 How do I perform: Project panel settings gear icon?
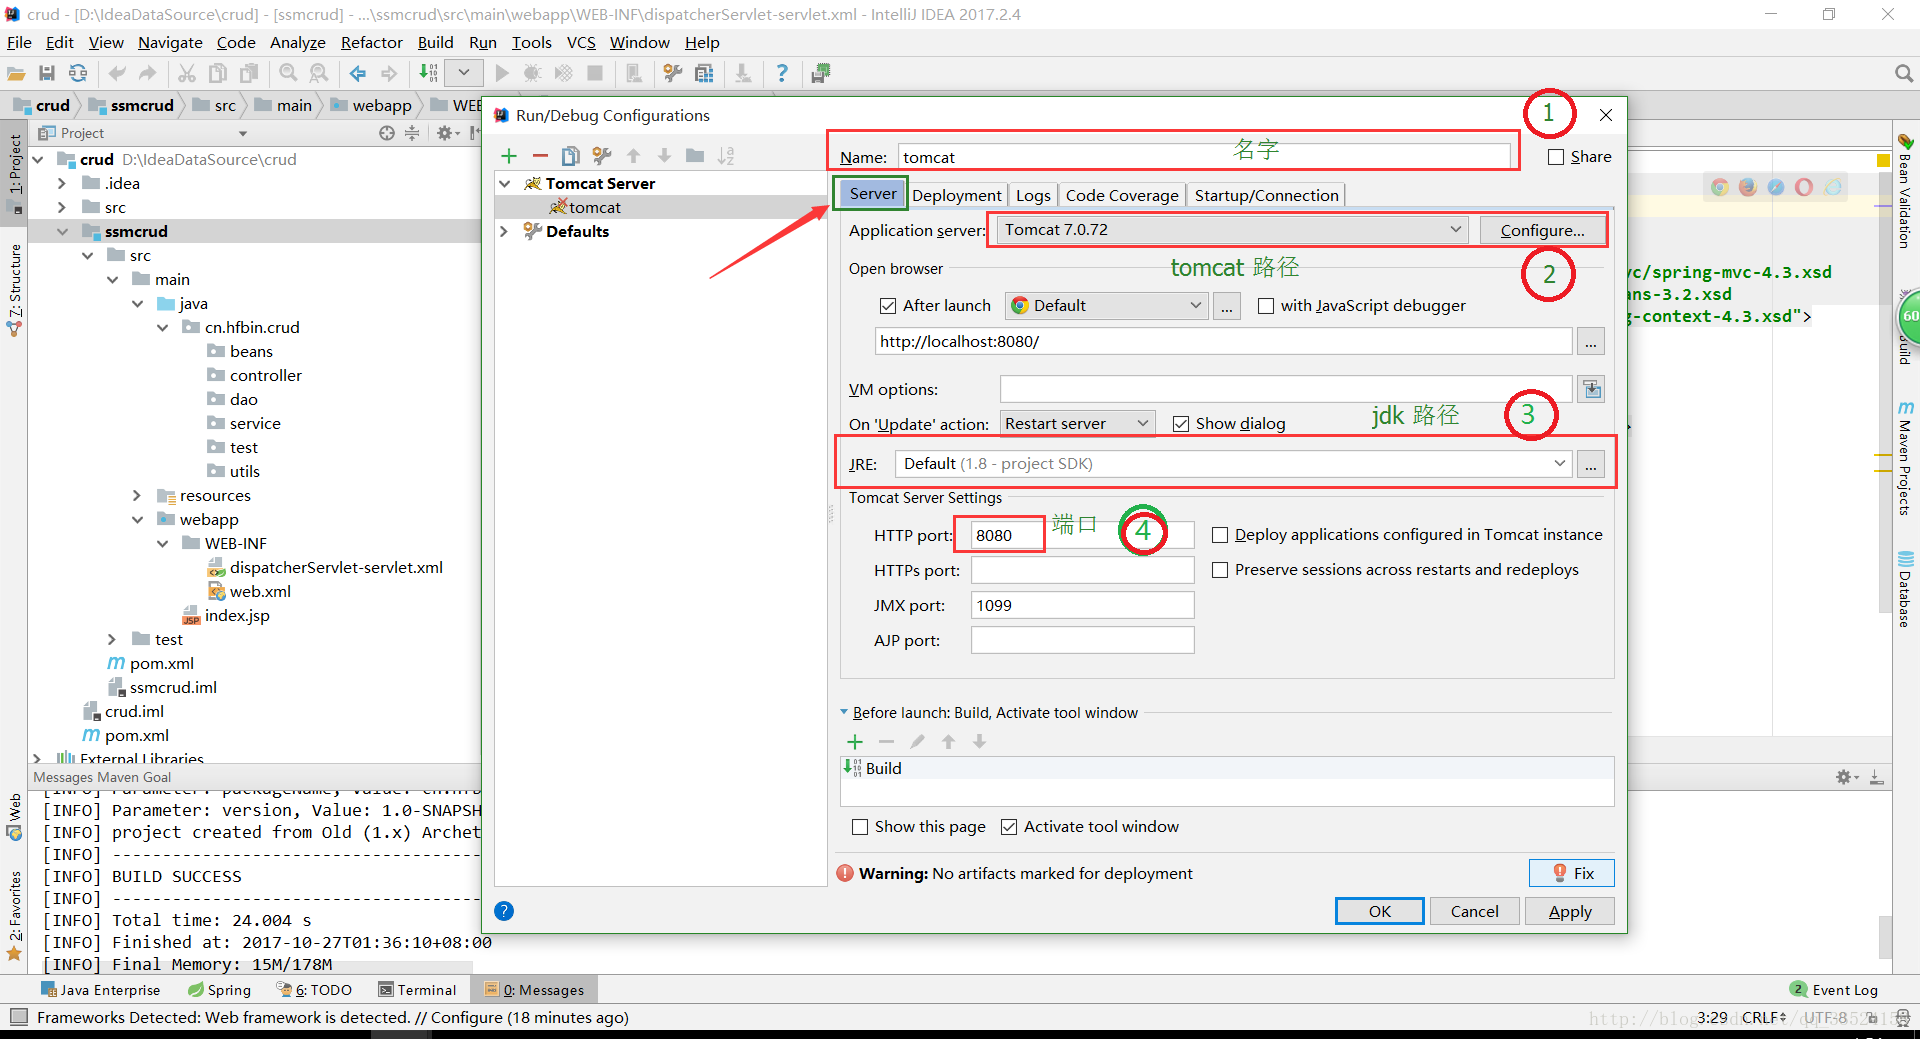click(x=444, y=133)
